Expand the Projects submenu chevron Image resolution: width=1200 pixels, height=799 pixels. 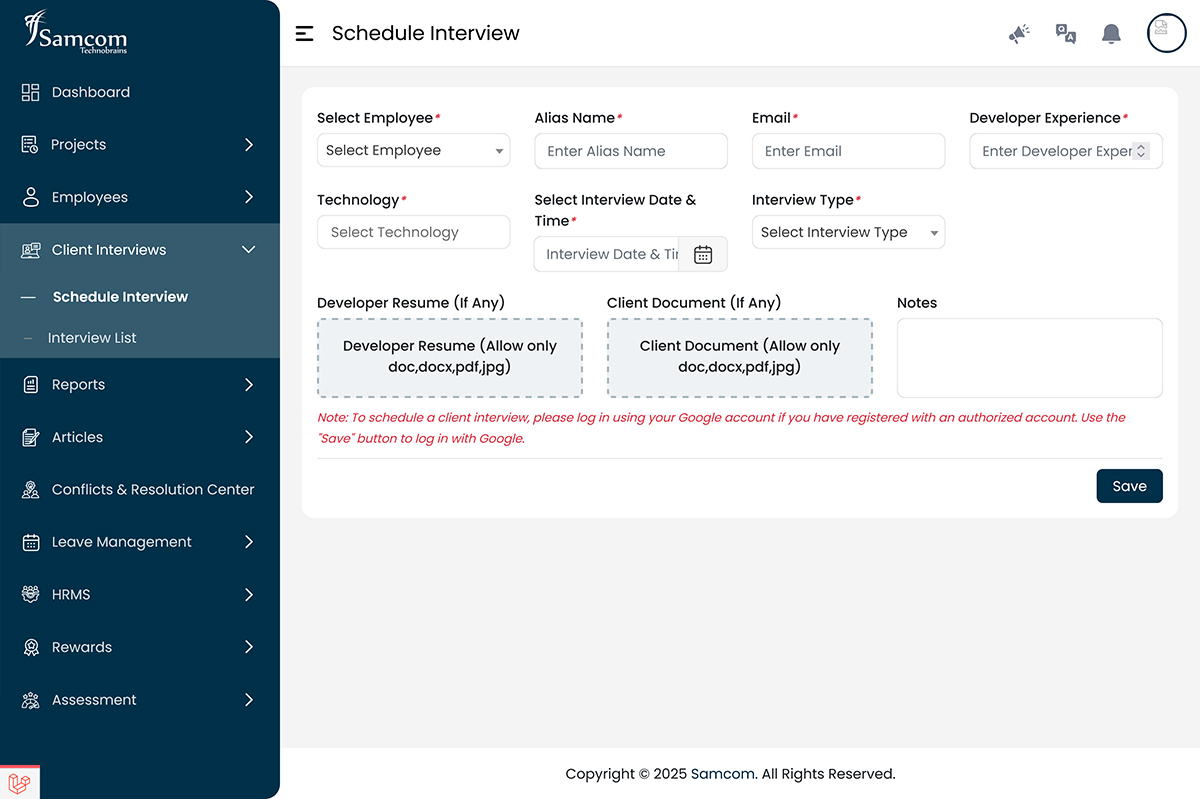pyautogui.click(x=249, y=145)
